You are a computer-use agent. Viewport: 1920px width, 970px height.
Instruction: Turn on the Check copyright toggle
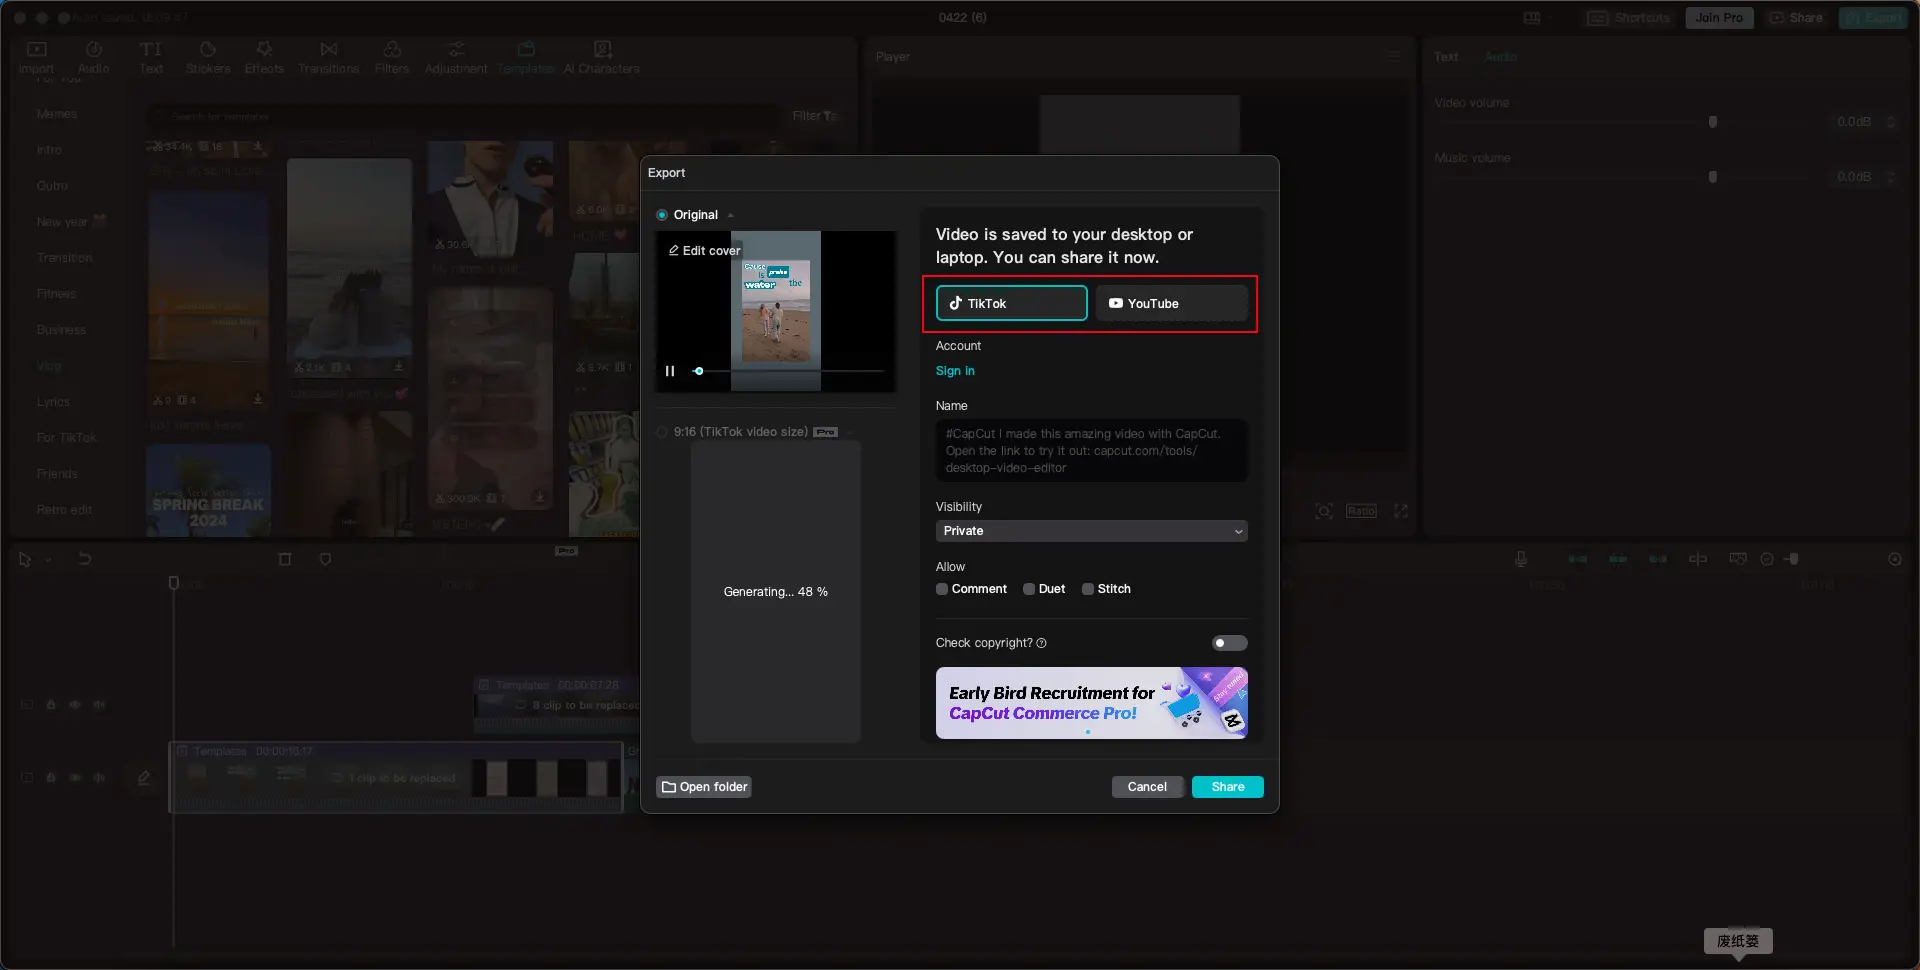[1229, 643]
